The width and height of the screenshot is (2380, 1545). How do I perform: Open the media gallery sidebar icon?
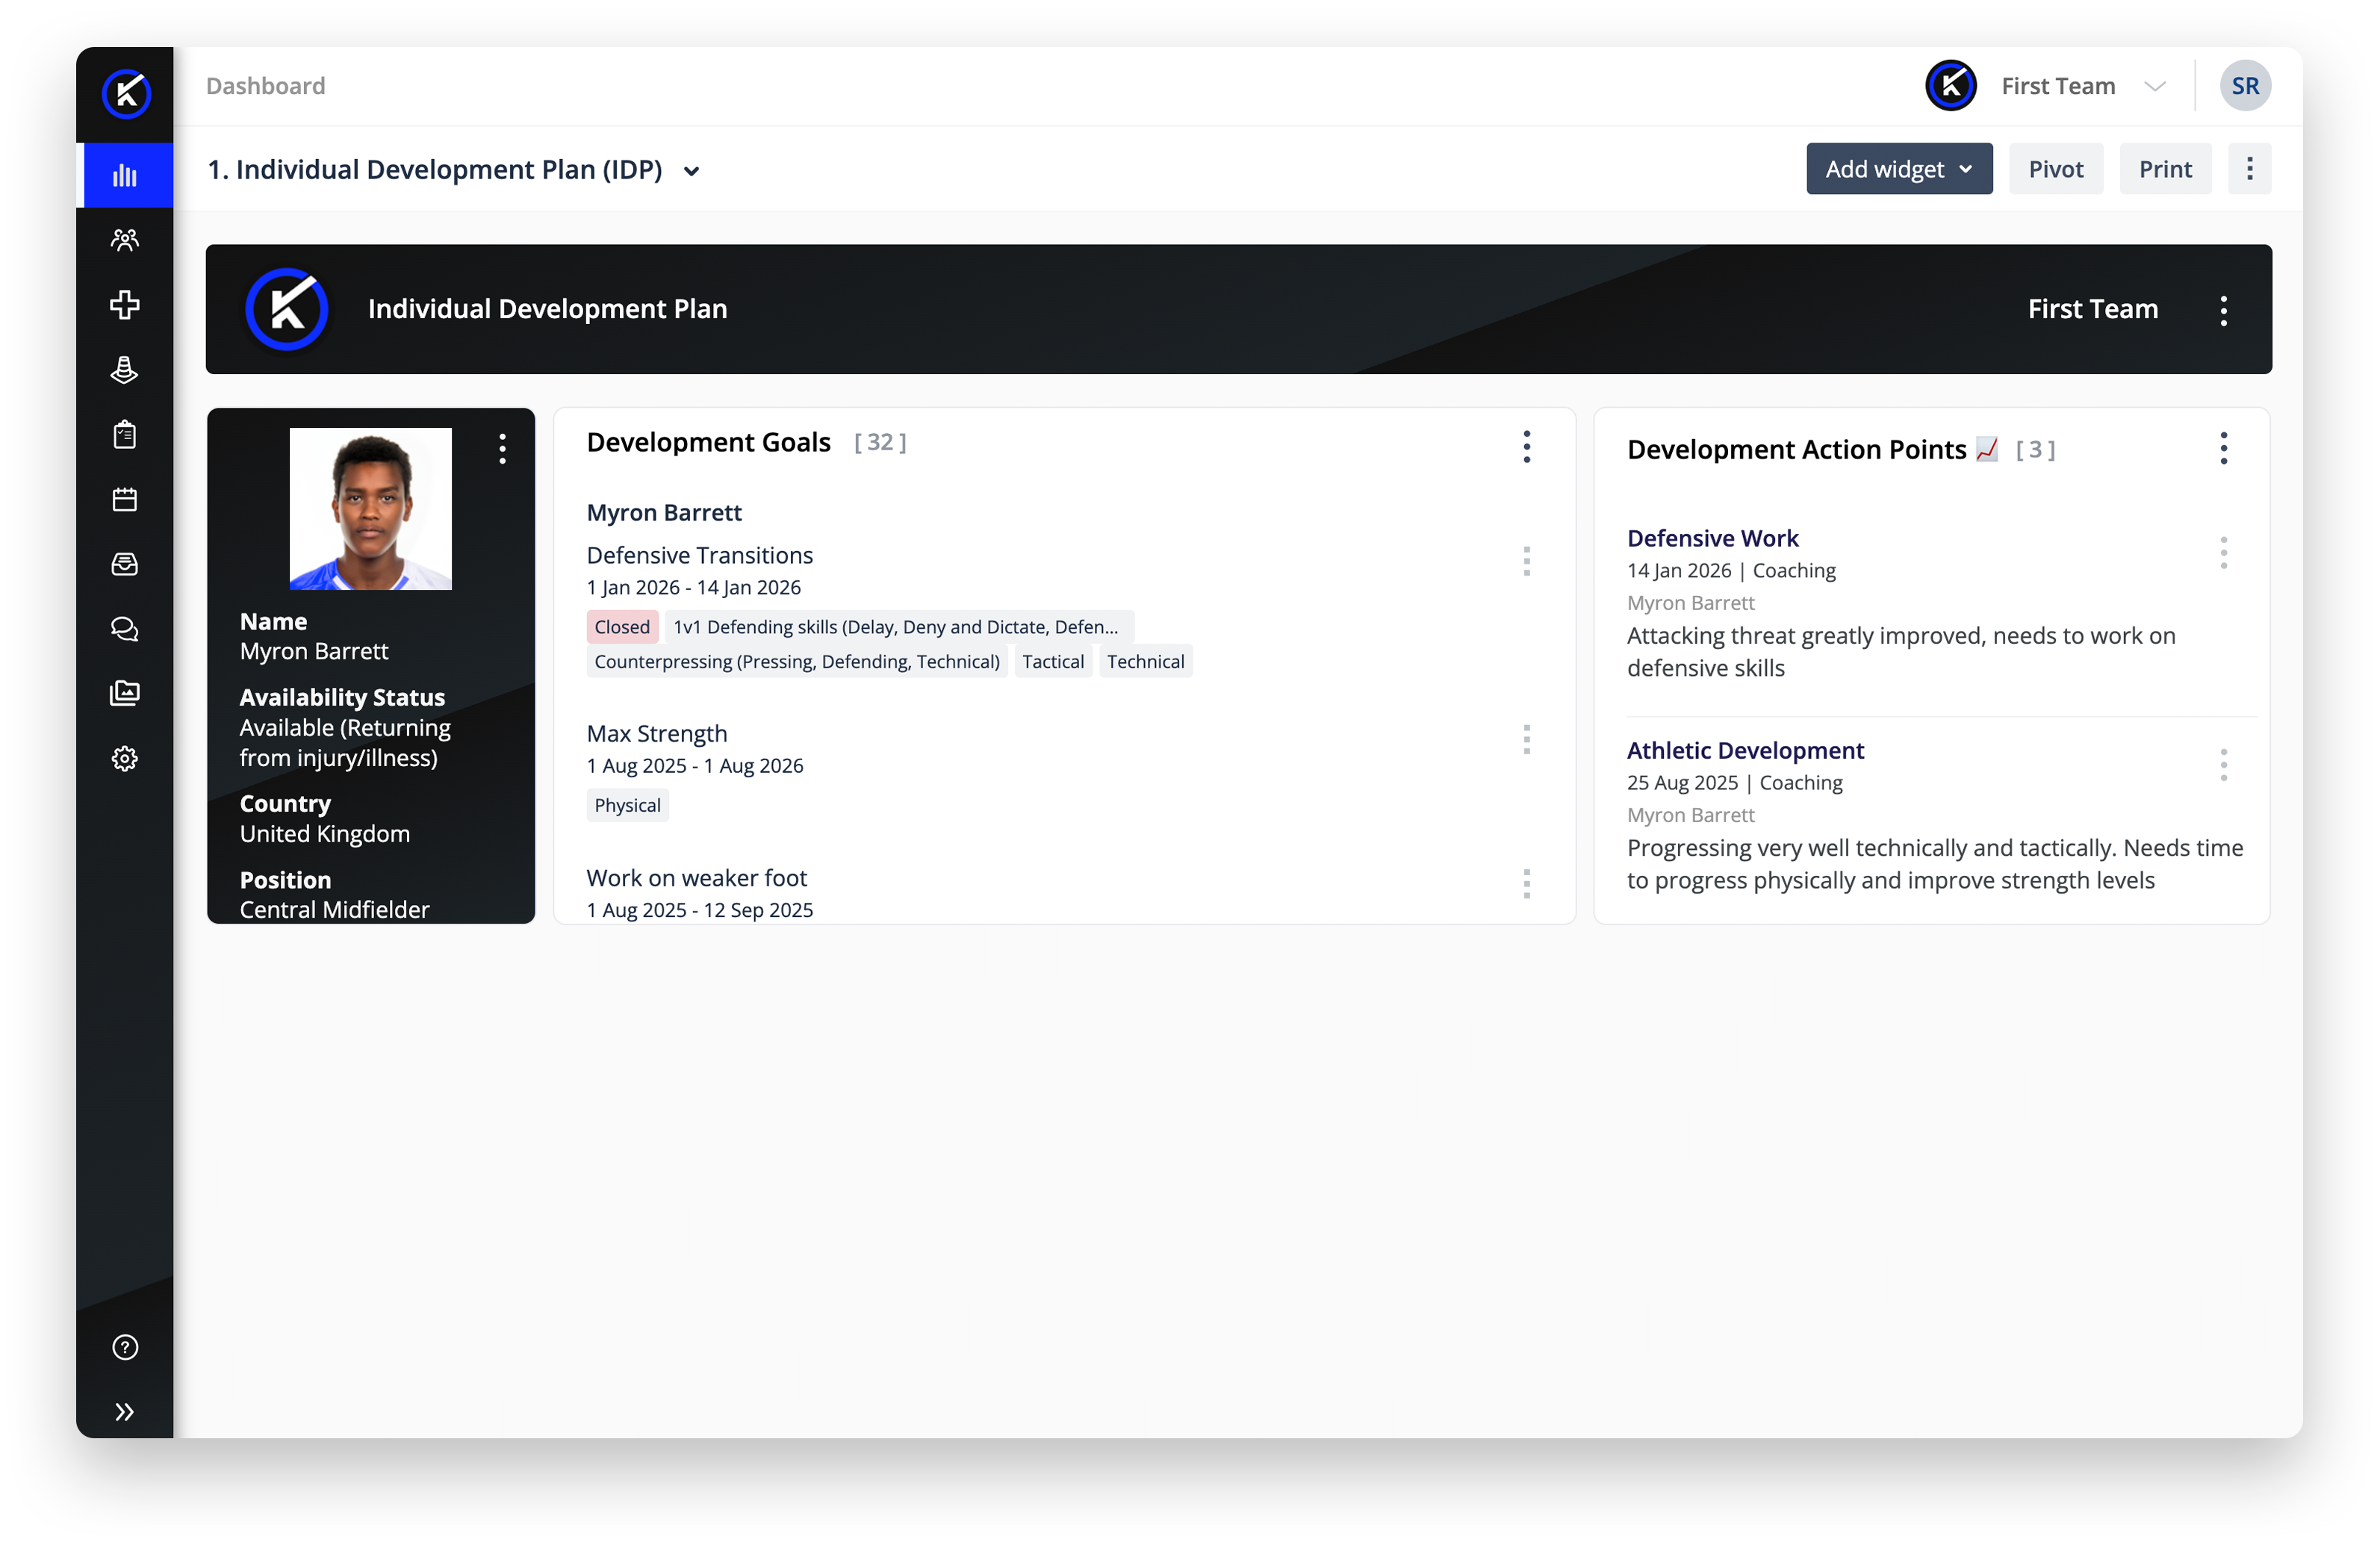(x=124, y=694)
